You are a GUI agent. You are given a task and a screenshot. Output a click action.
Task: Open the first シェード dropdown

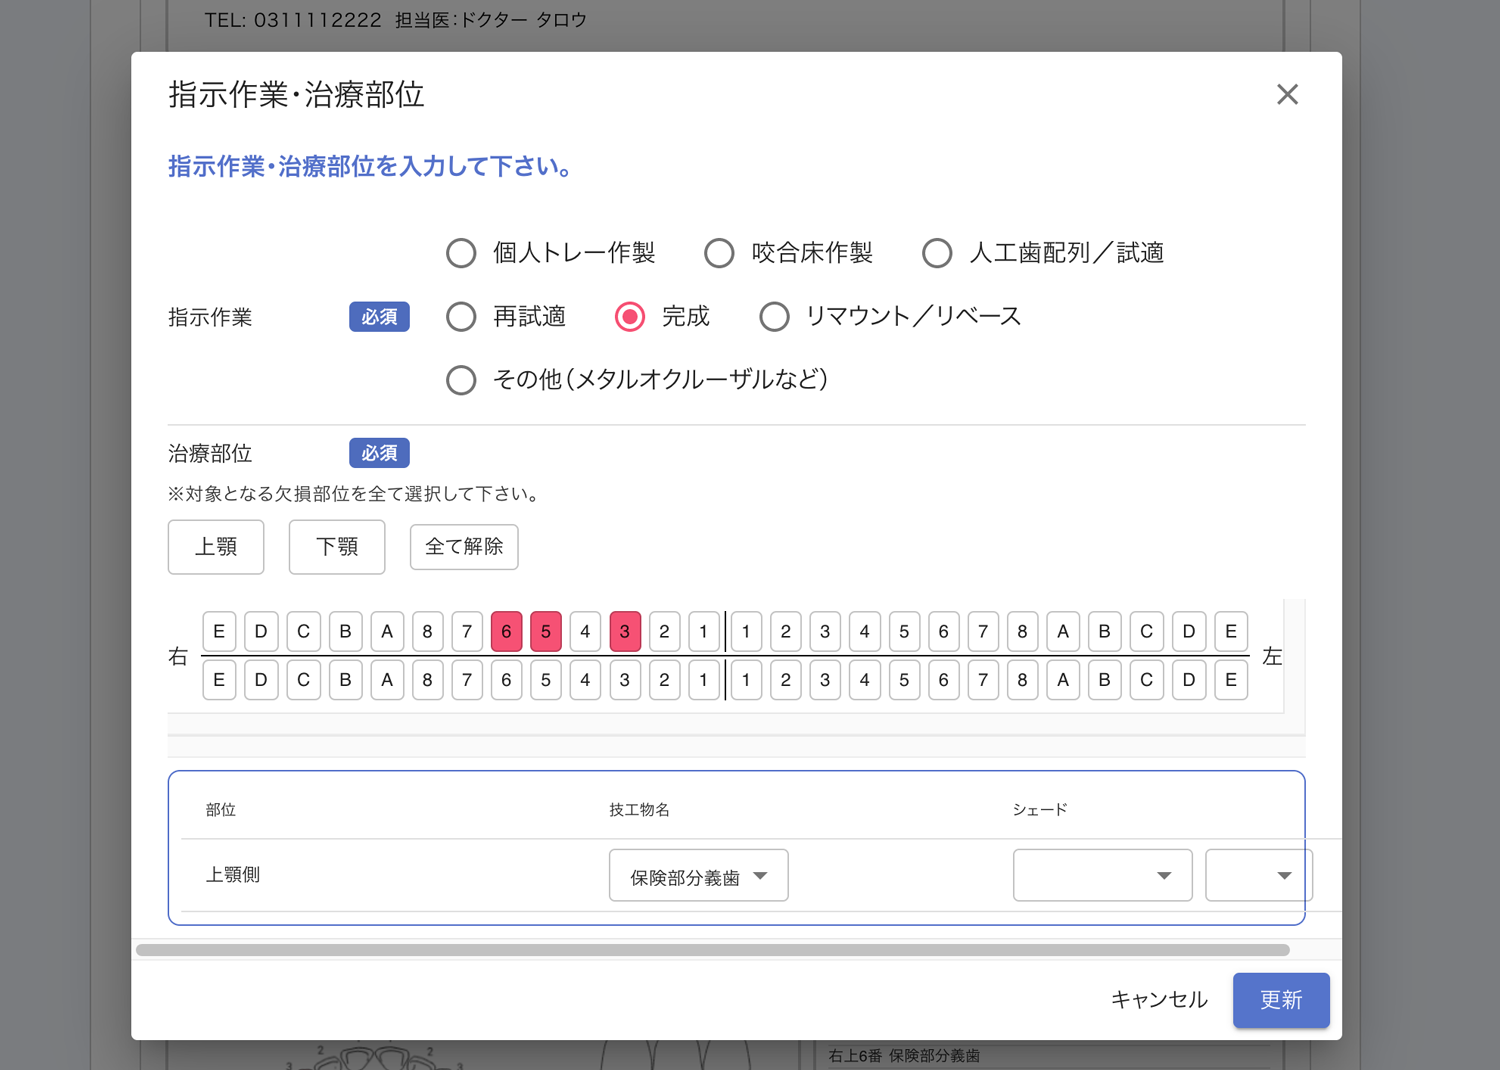pos(1102,876)
